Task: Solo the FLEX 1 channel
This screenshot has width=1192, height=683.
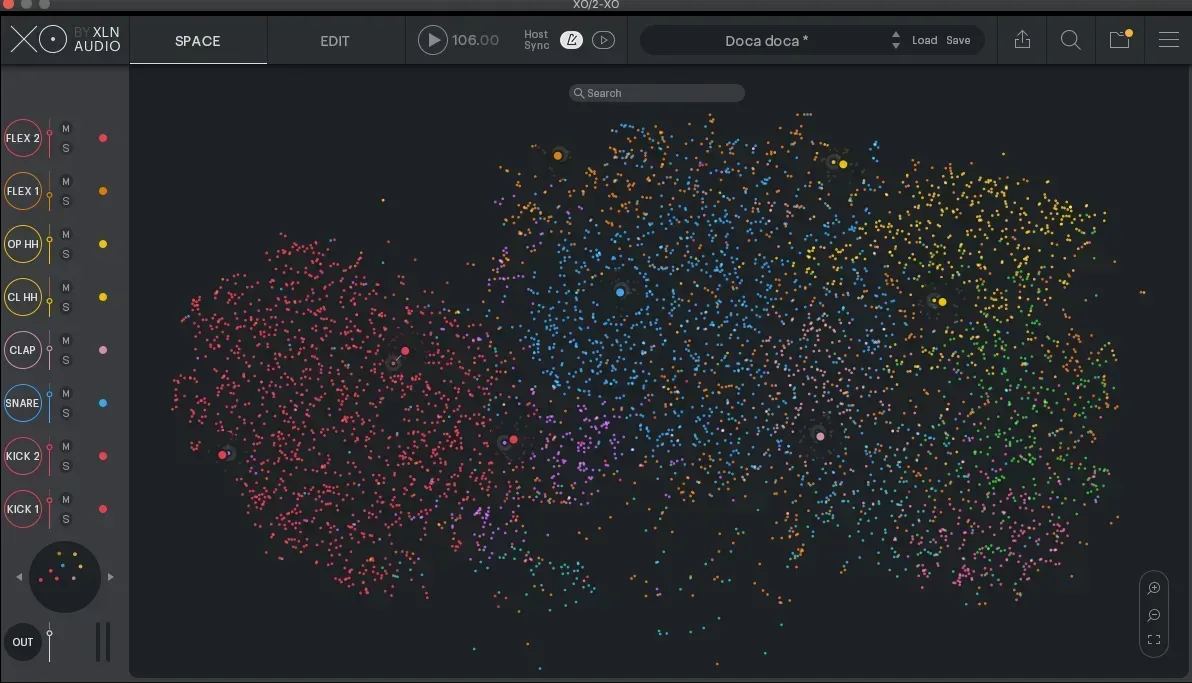Action: pyautogui.click(x=66, y=202)
